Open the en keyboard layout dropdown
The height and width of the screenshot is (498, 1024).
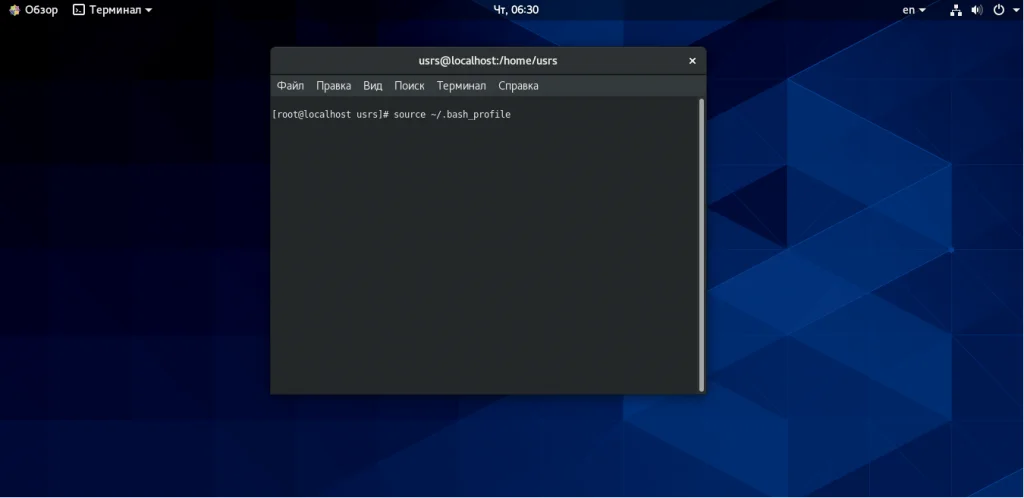point(914,10)
